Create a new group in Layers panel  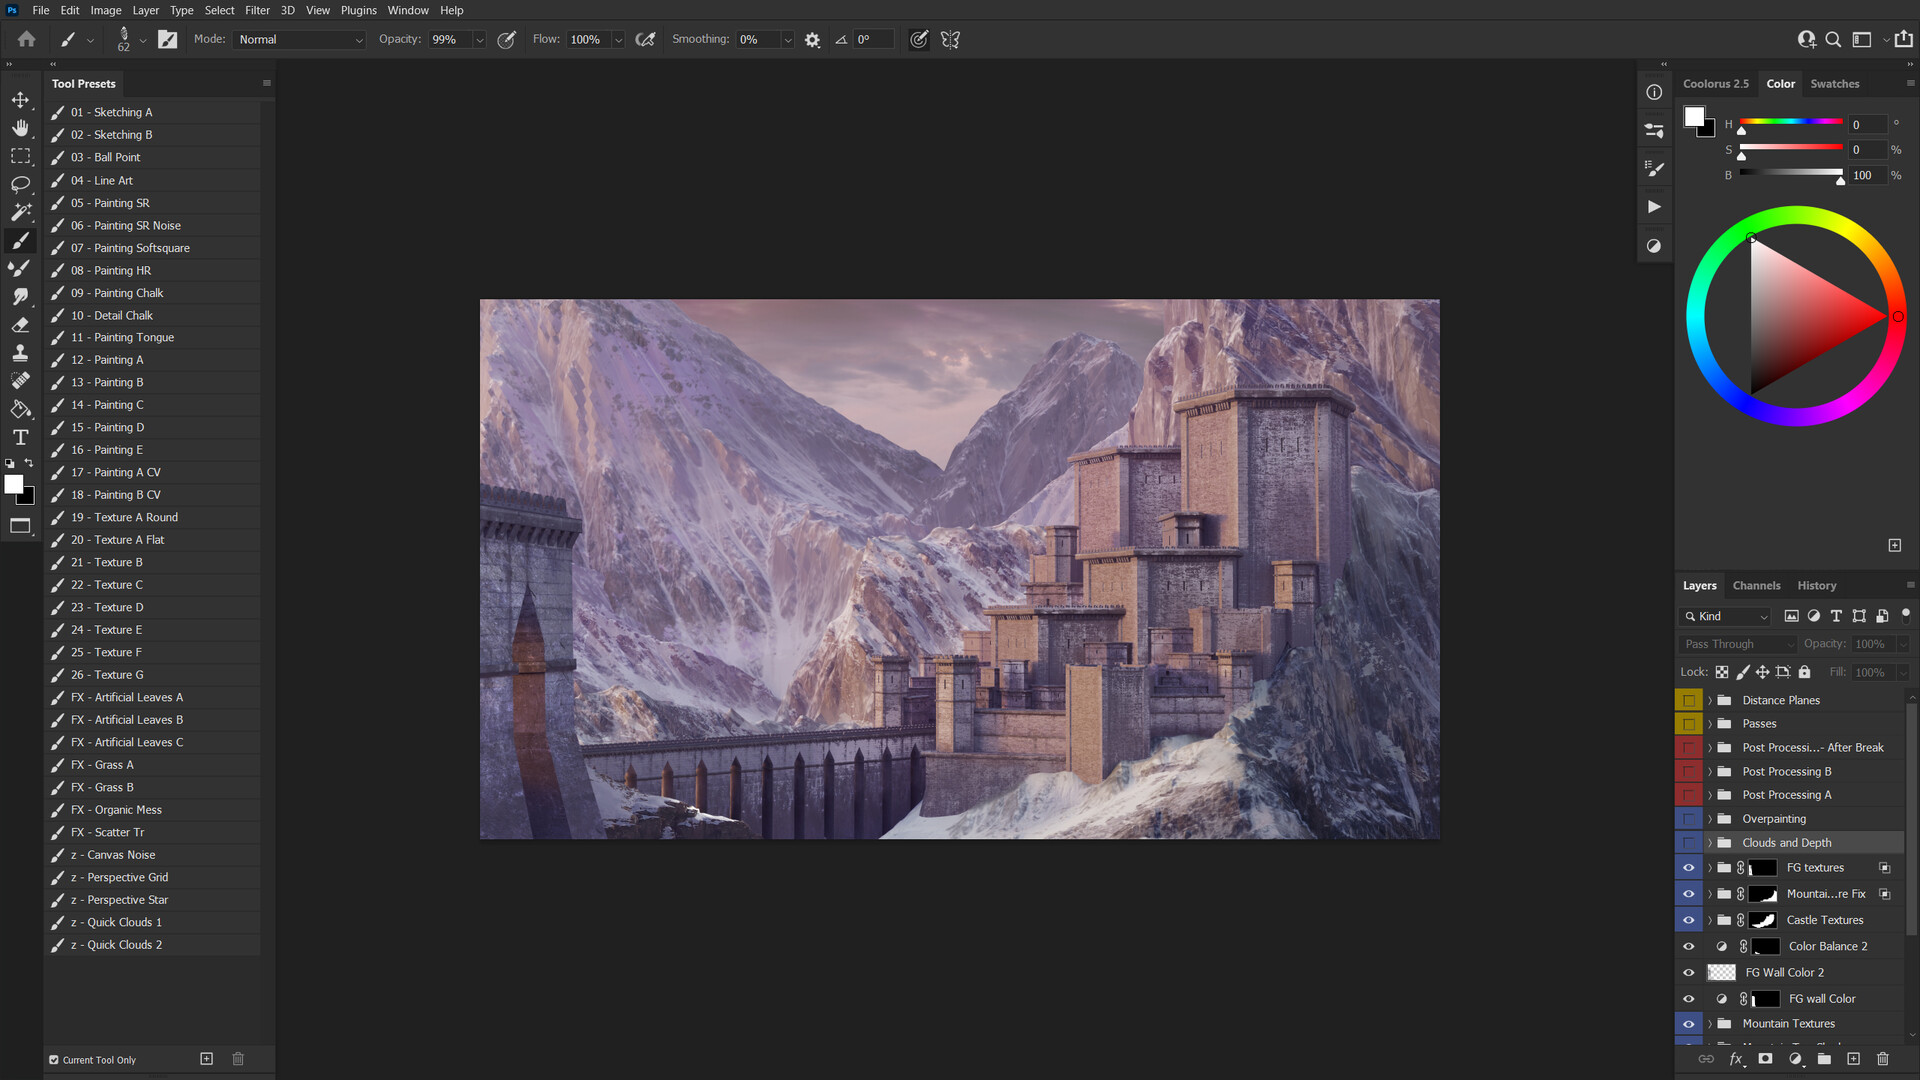click(x=1825, y=1058)
